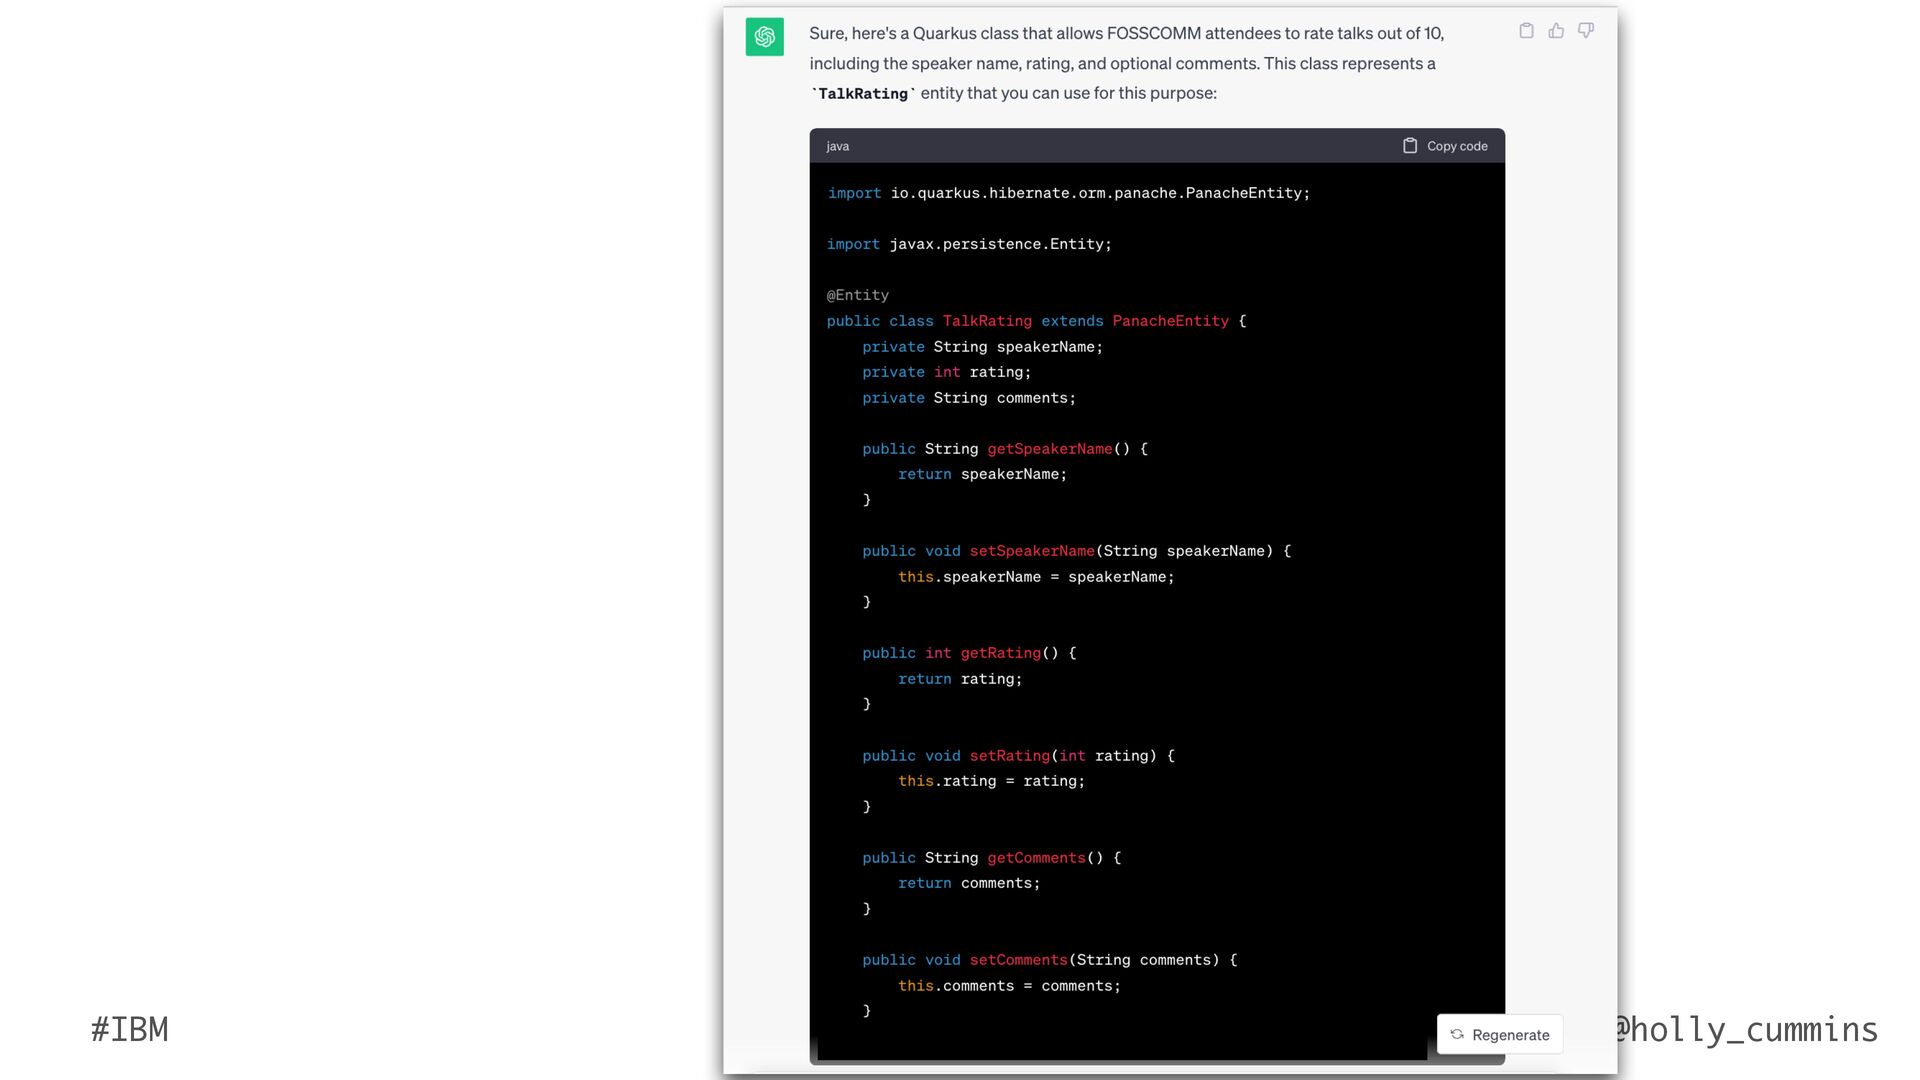The image size is (1920, 1080).
Task: Click the javax.persistence.Entity import line
Action: [x=969, y=244]
